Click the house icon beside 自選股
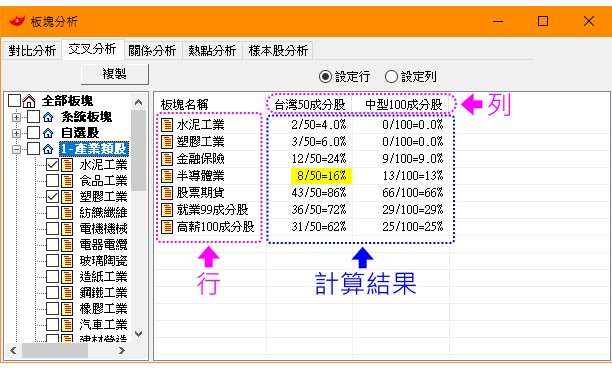The image size is (612, 369). click(48, 133)
